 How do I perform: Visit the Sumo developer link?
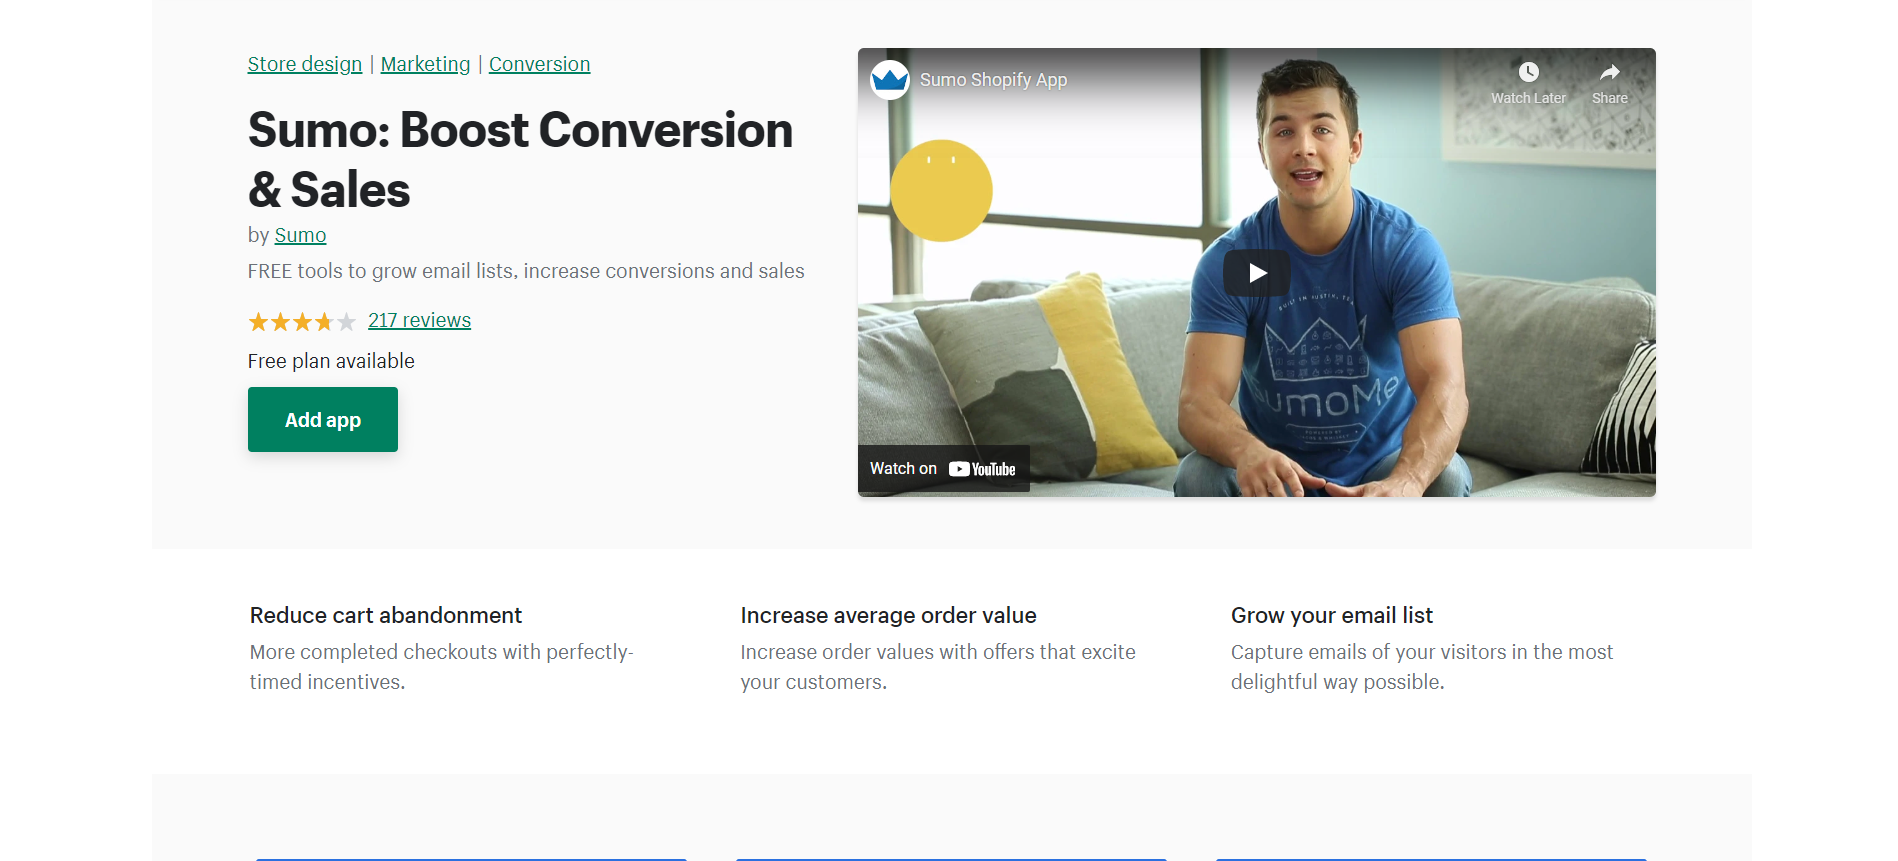pos(300,235)
